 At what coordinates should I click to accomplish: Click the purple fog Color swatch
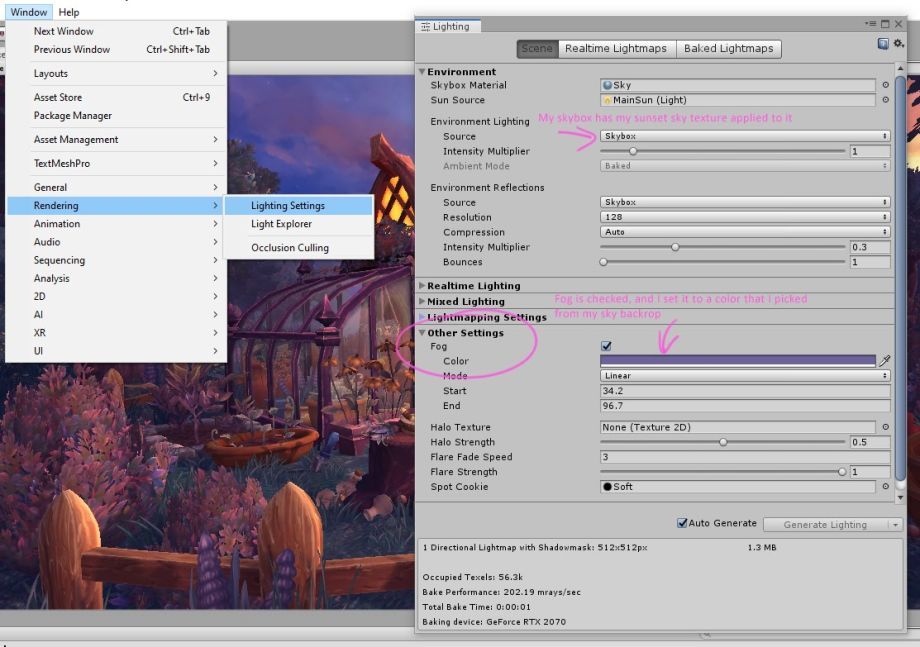tap(738, 361)
